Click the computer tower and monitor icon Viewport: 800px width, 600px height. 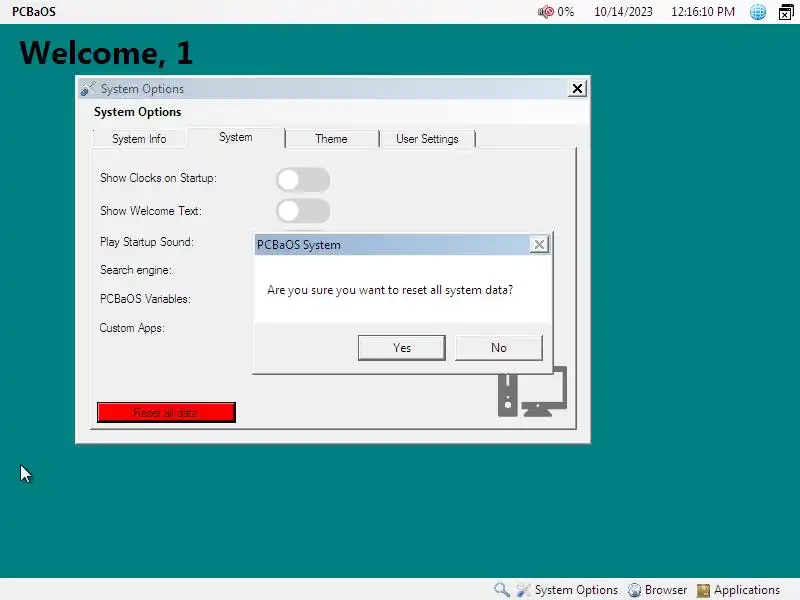(x=533, y=392)
